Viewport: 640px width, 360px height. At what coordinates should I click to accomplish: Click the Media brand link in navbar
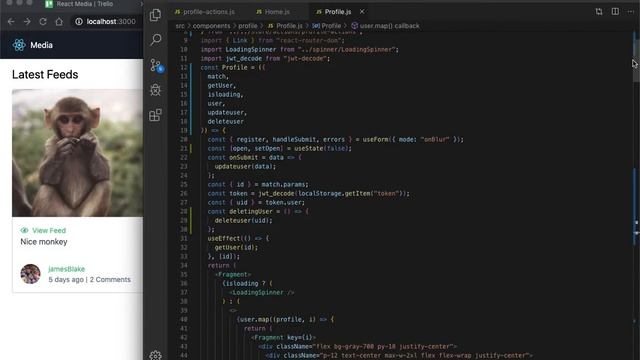point(41,45)
